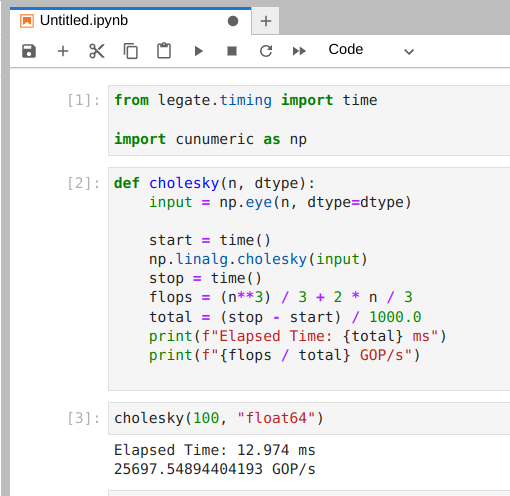This screenshot has width=510, height=496.
Task: Click the 'flops = (n**3) / 3' line
Action: [x=281, y=297]
